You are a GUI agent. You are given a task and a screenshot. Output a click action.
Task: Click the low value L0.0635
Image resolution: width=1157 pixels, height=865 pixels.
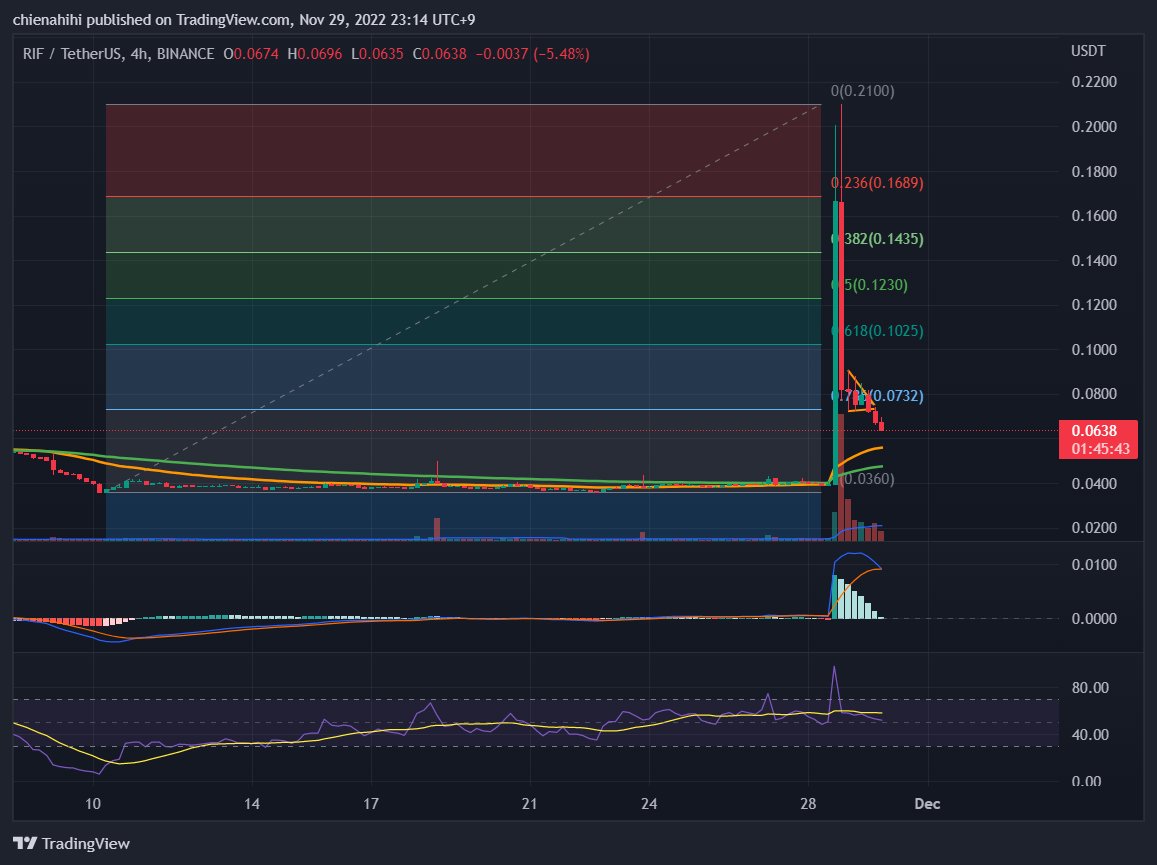tap(377, 54)
